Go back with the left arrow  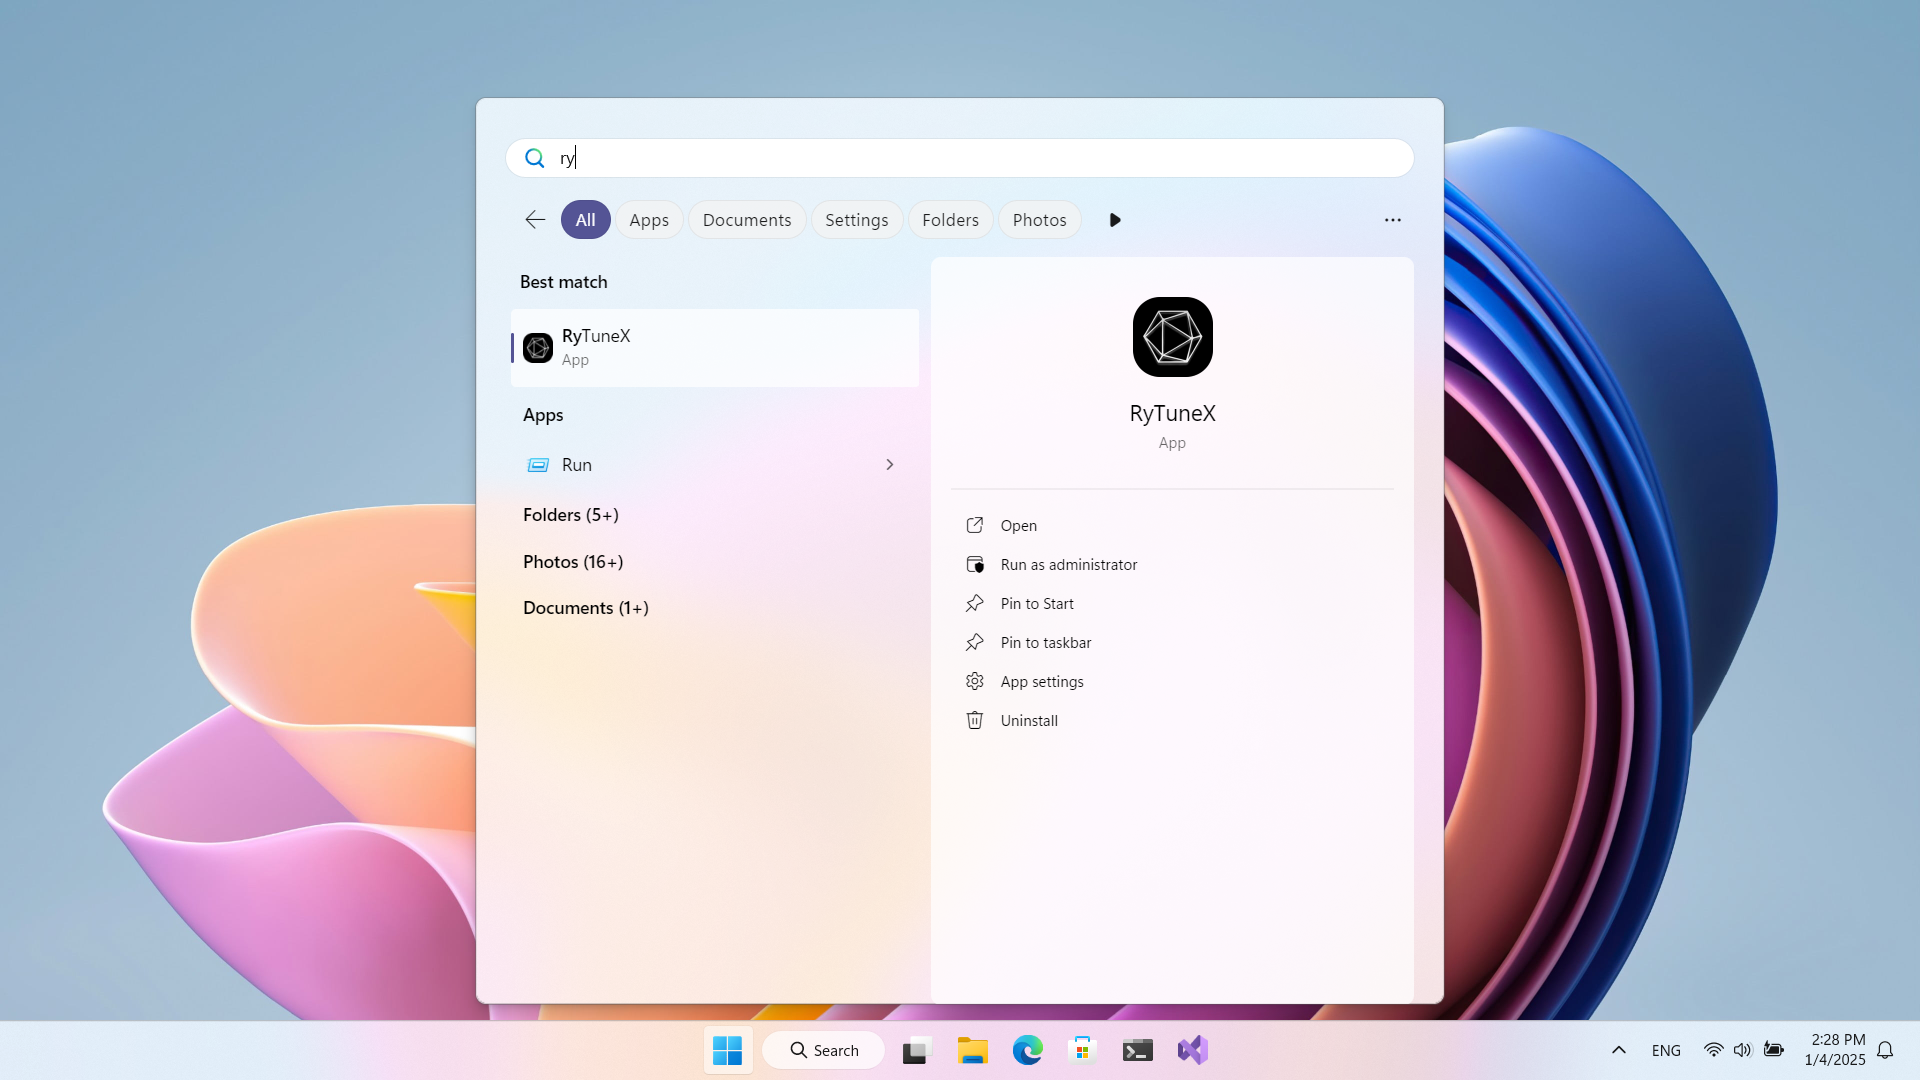point(535,220)
